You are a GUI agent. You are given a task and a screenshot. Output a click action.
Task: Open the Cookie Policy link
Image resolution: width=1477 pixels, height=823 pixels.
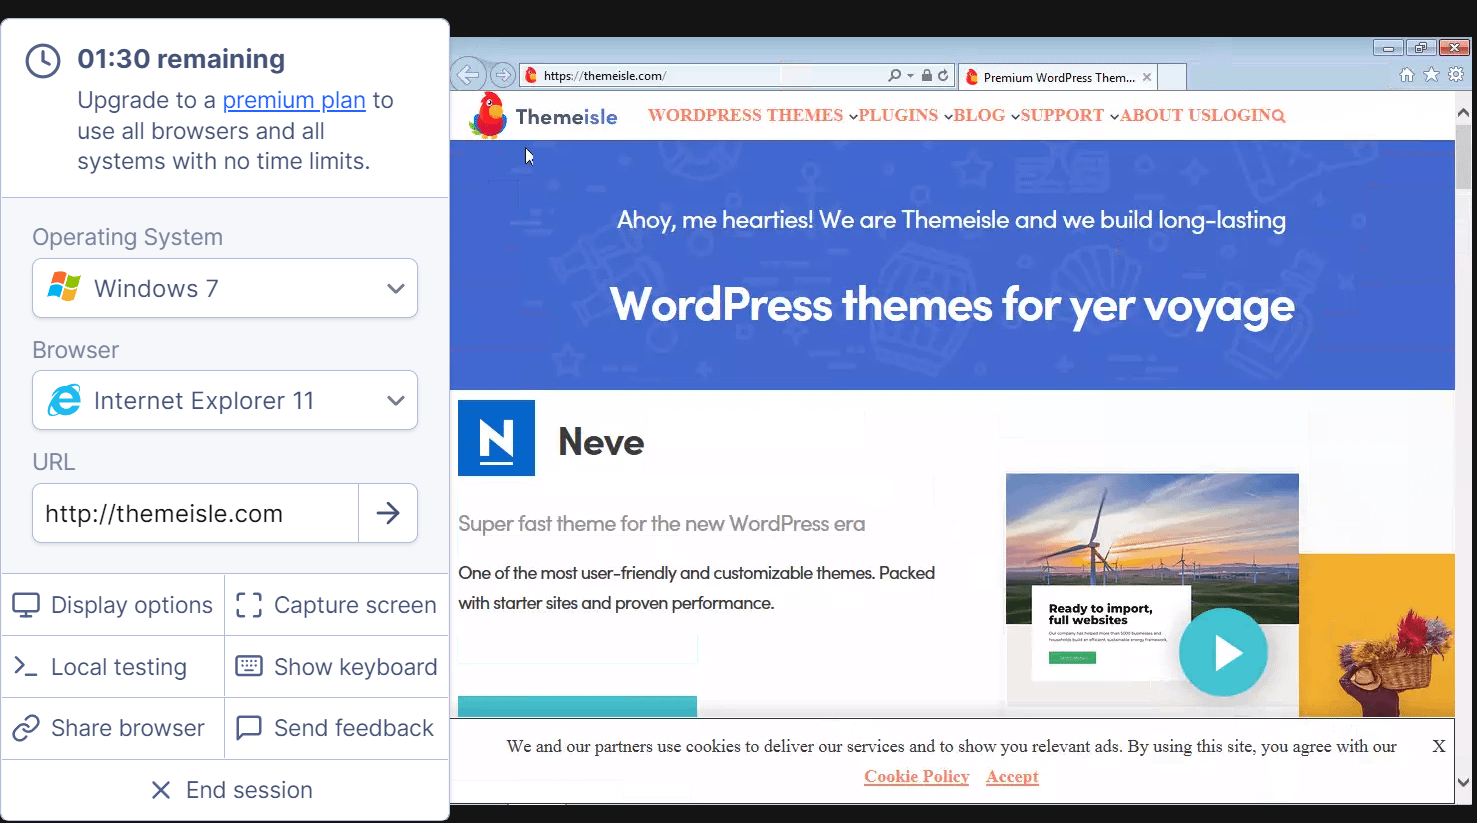tap(917, 777)
